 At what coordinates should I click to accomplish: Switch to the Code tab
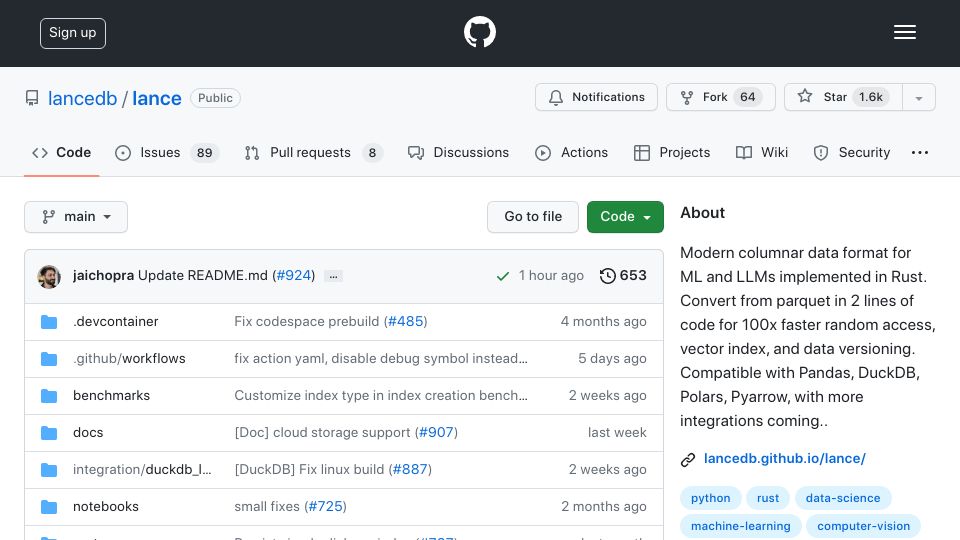[x=61, y=152]
